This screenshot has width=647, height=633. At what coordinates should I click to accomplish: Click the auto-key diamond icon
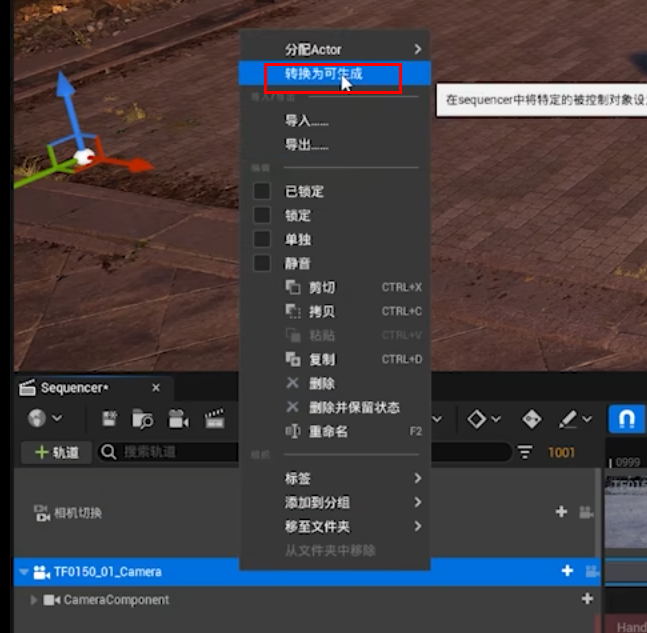tap(531, 419)
